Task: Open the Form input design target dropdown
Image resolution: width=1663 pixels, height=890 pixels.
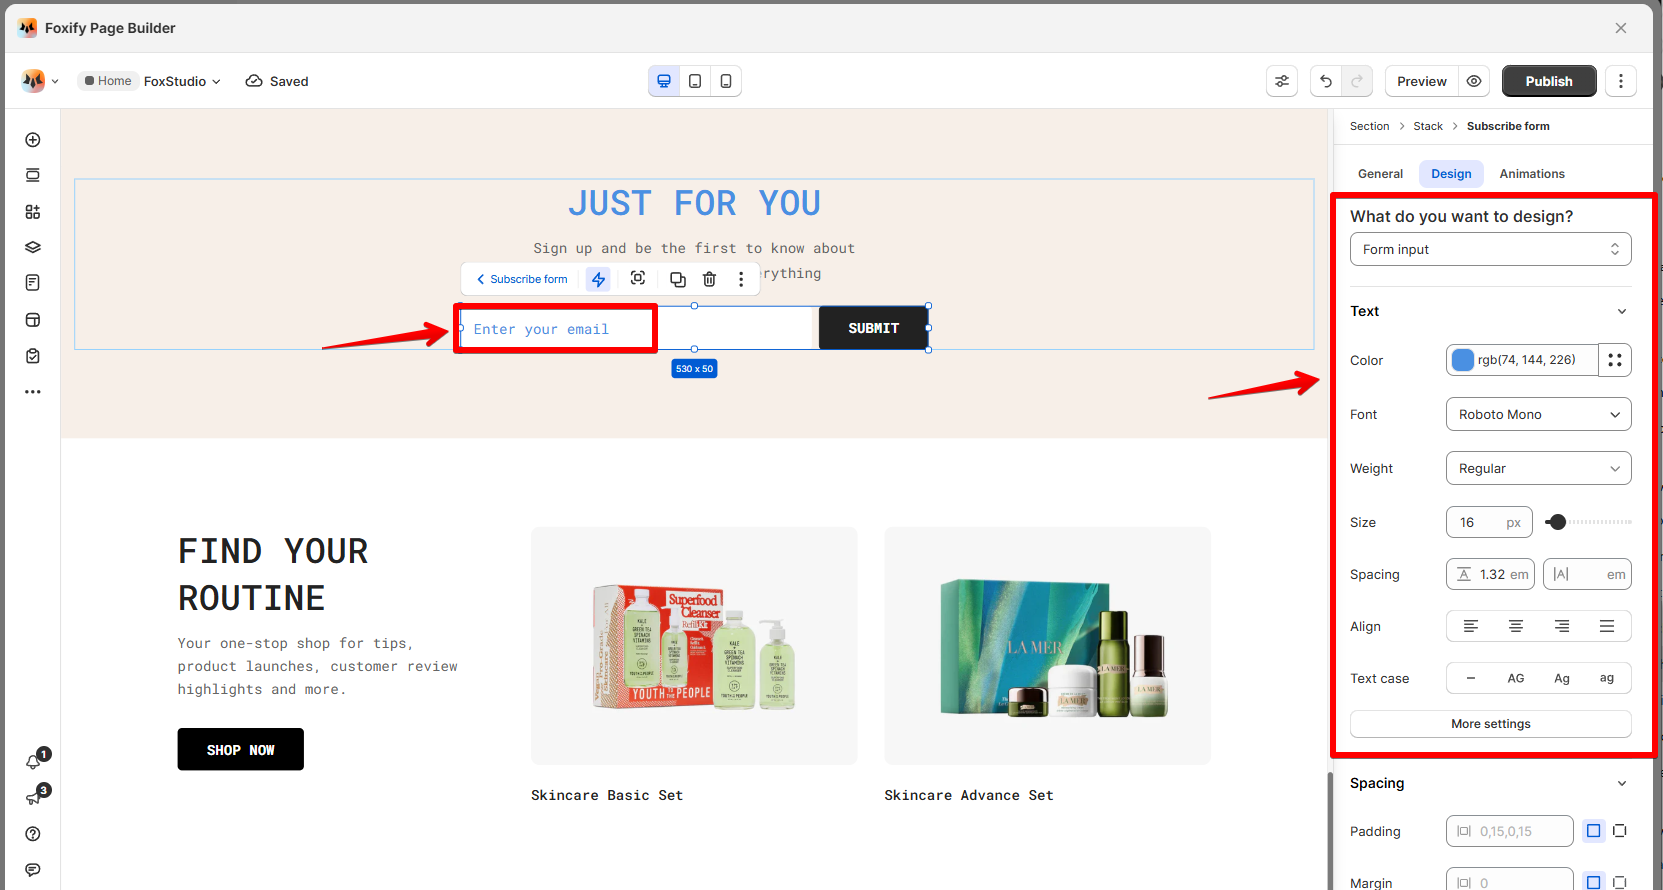Action: pyautogui.click(x=1490, y=249)
